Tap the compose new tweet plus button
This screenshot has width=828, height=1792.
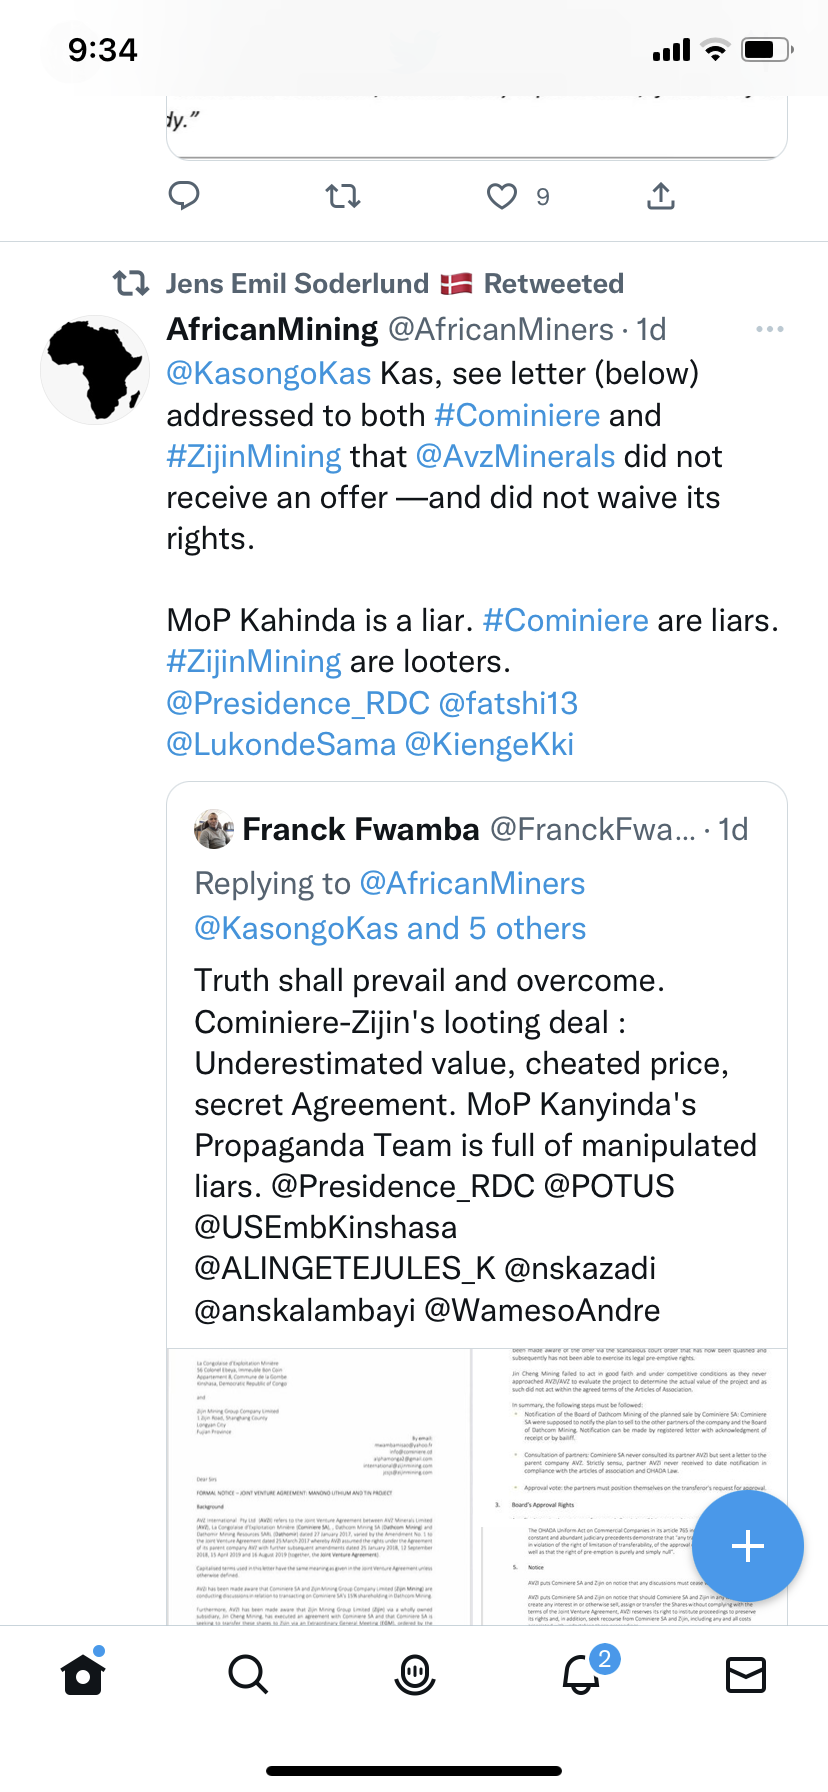747,1546
